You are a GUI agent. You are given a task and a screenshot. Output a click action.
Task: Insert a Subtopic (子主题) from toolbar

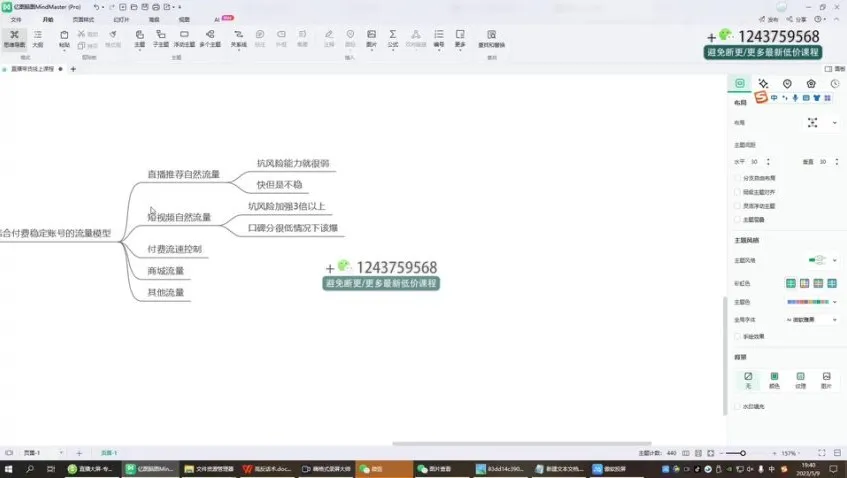coord(161,38)
